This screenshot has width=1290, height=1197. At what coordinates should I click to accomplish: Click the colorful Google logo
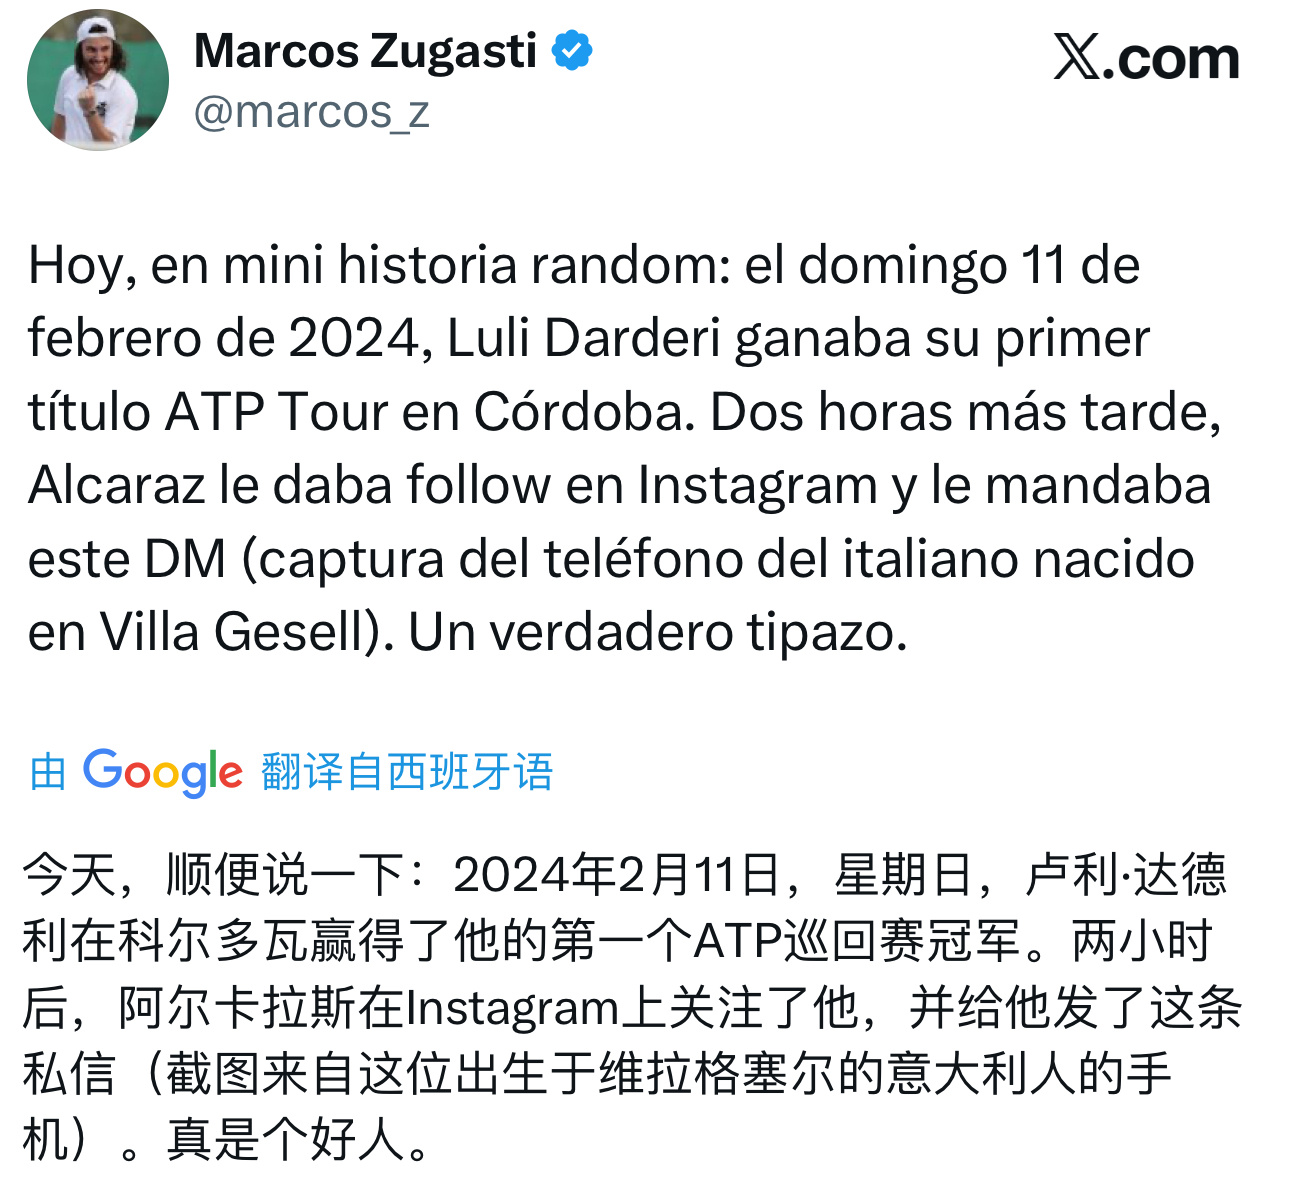[x=162, y=772]
